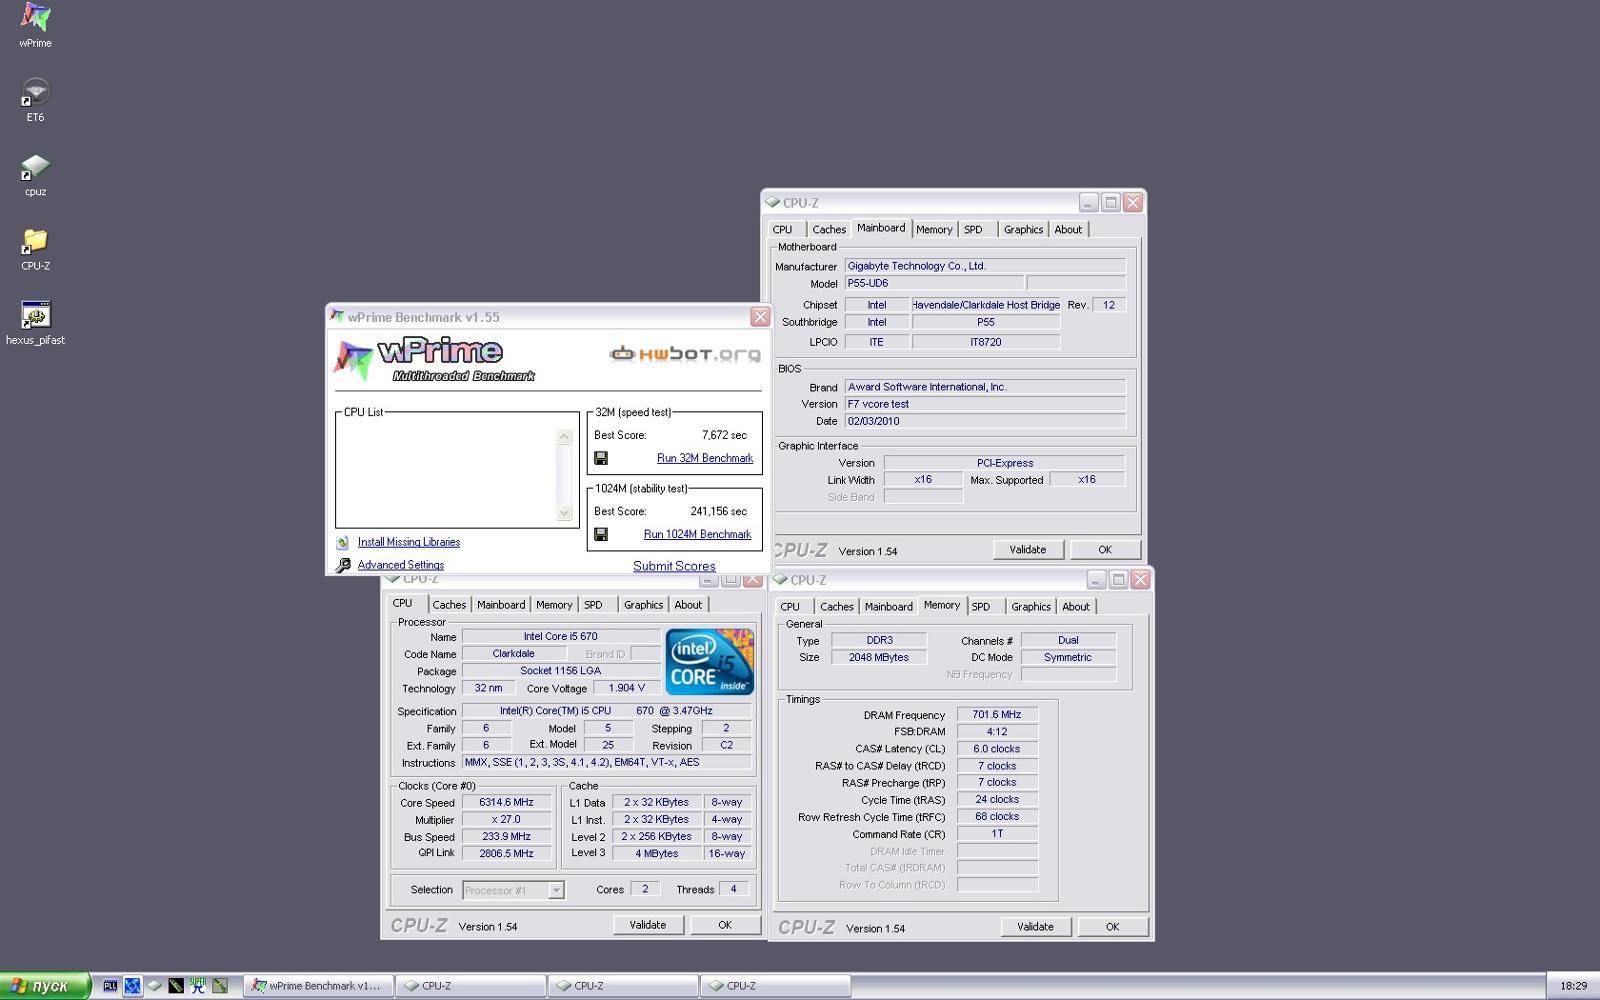
Task: Activate the first CPU-Z taskbar button
Action: click(x=471, y=986)
